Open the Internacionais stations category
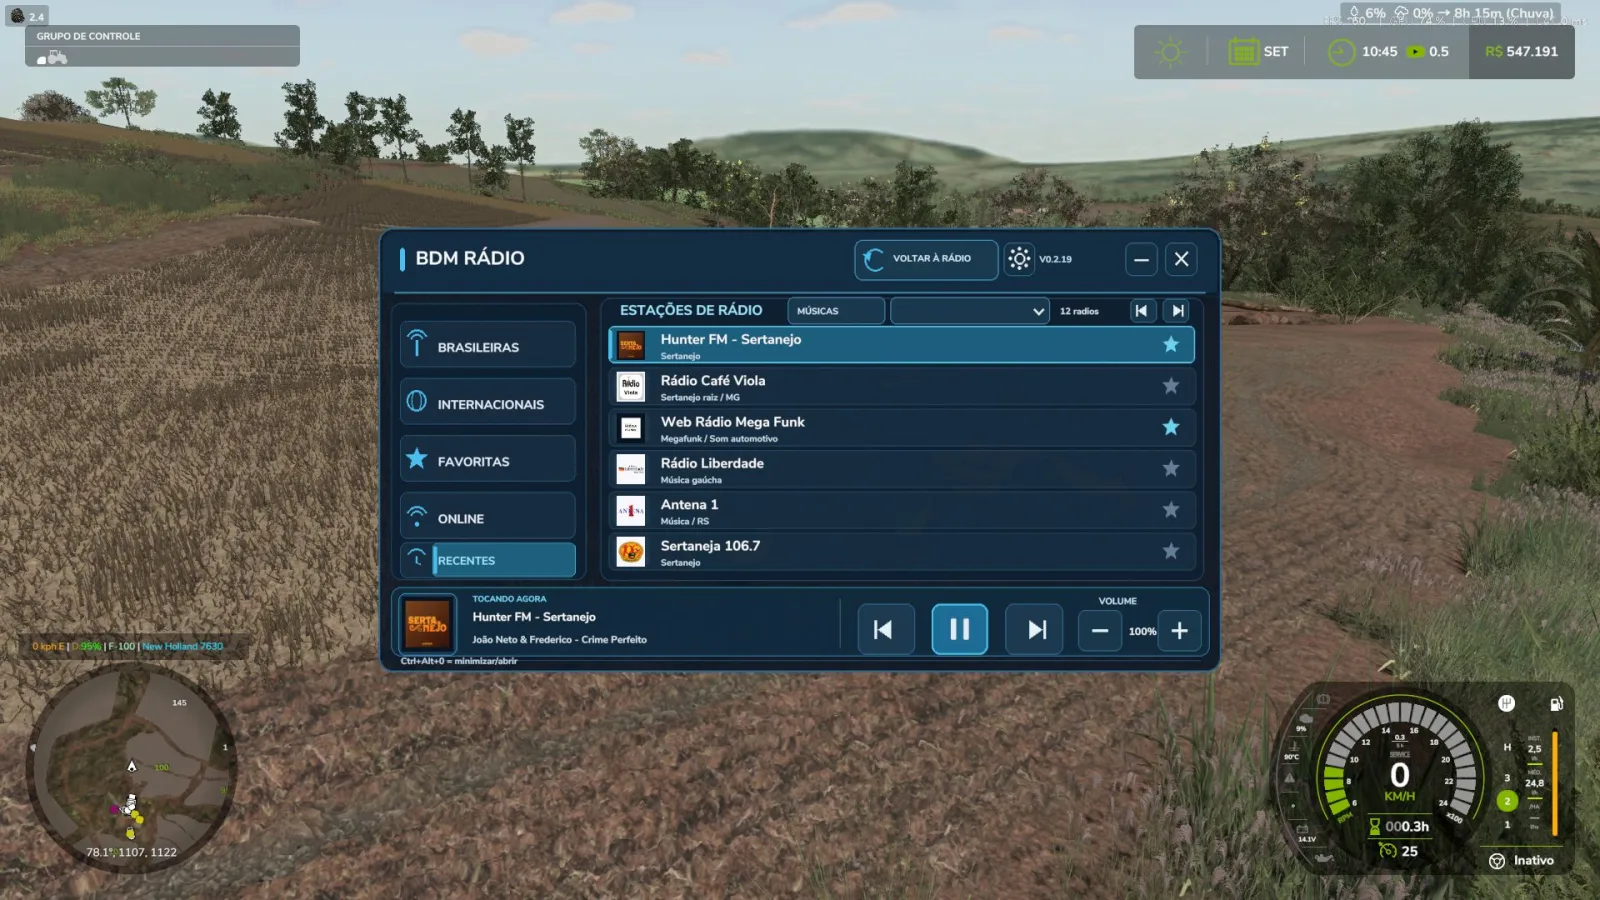Screen dimensions: 1600x900 (488, 402)
